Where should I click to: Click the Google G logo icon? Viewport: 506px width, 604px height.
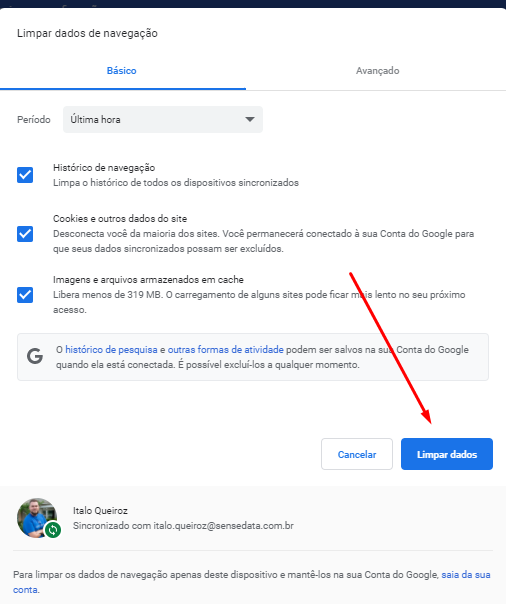click(x=35, y=356)
